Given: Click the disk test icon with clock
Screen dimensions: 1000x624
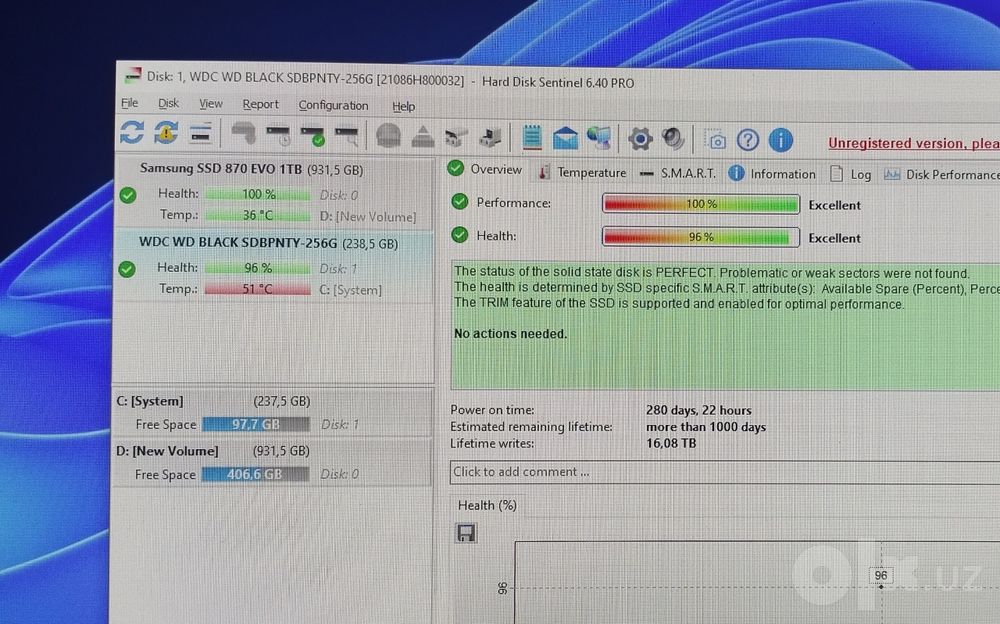Looking at the screenshot, I should tap(278, 135).
